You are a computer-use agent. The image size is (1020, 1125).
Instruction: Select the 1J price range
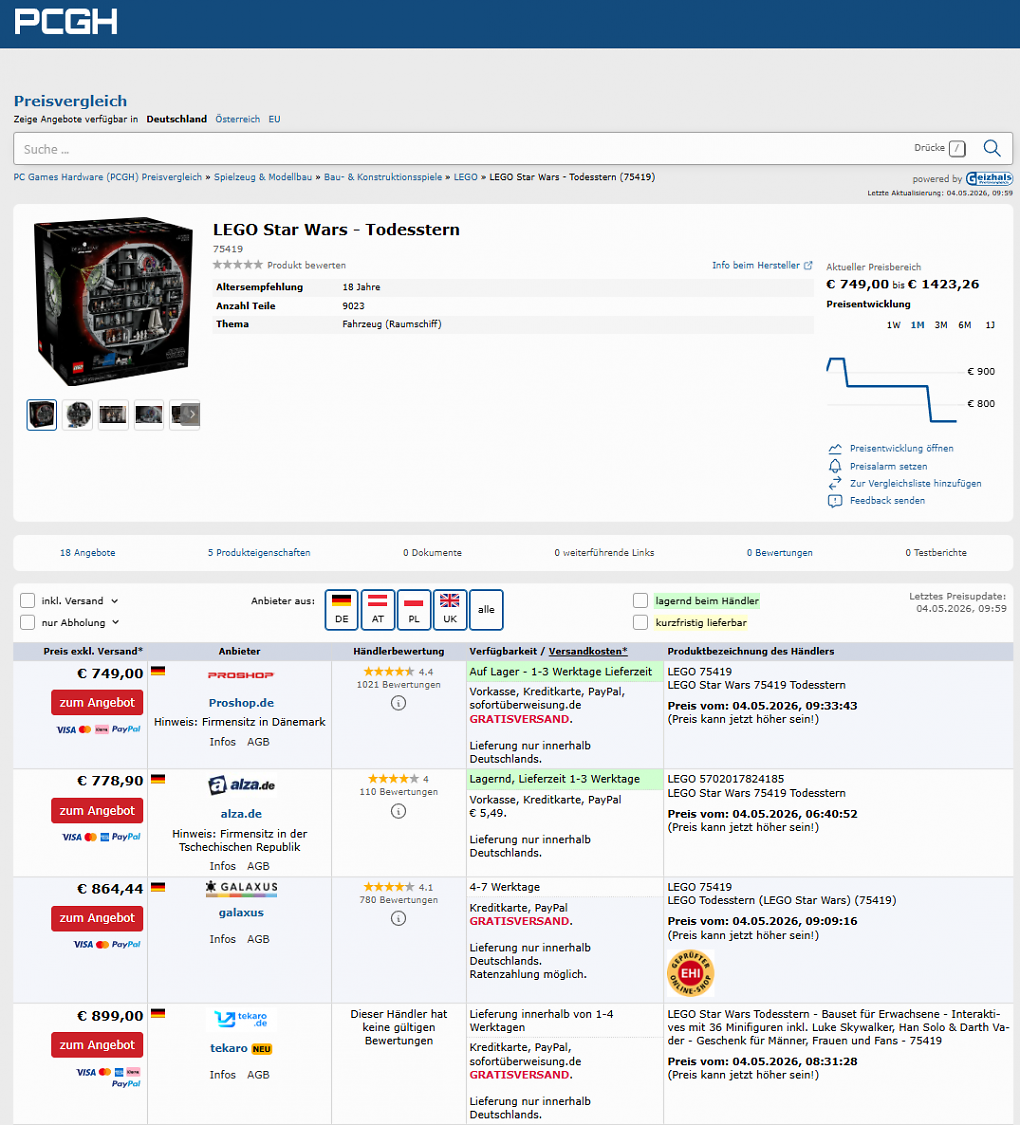click(990, 325)
